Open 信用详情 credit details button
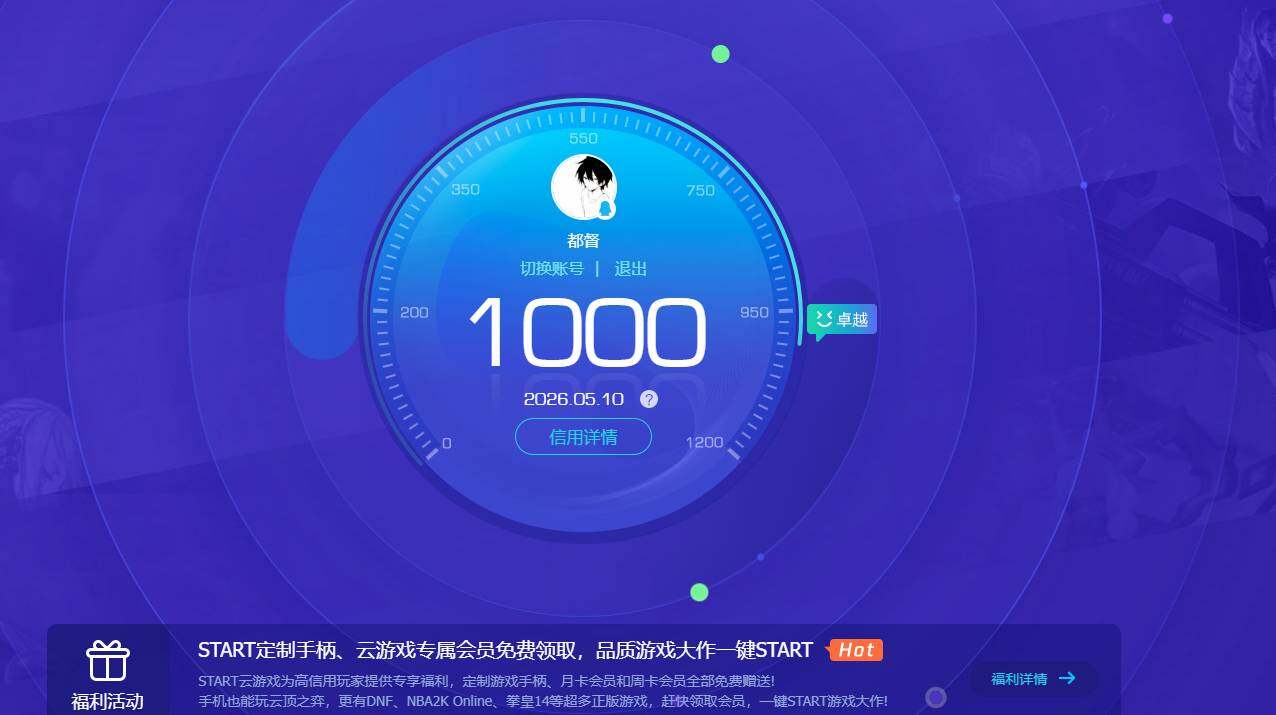The image size is (1276, 715). pos(583,437)
